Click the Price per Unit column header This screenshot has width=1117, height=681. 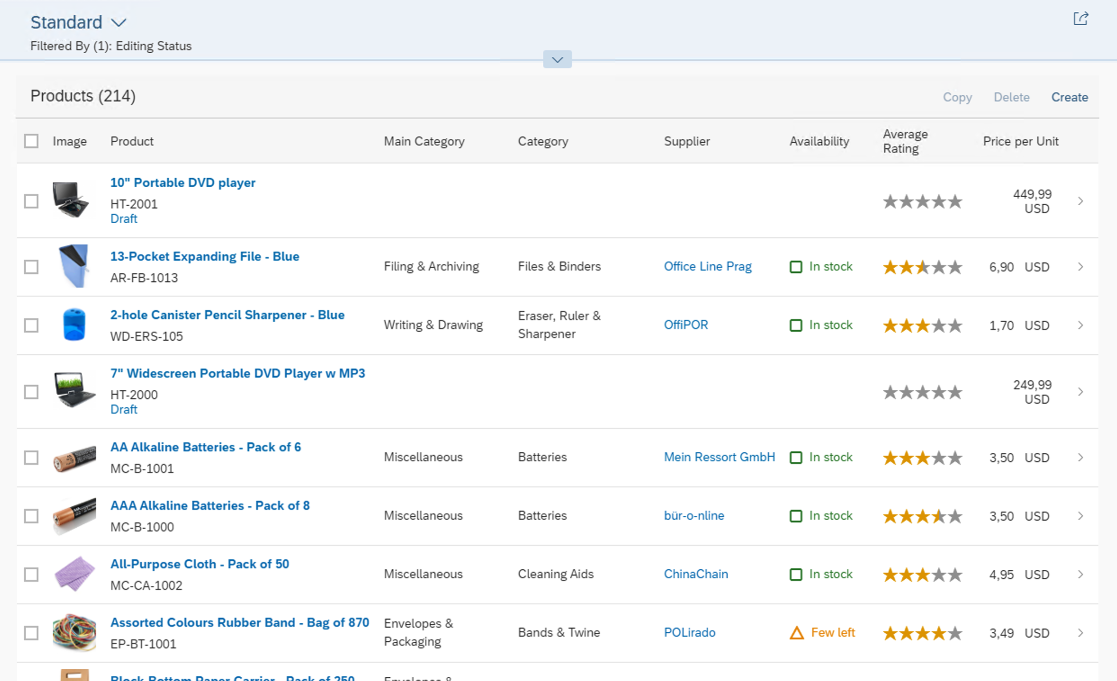coord(1020,141)
